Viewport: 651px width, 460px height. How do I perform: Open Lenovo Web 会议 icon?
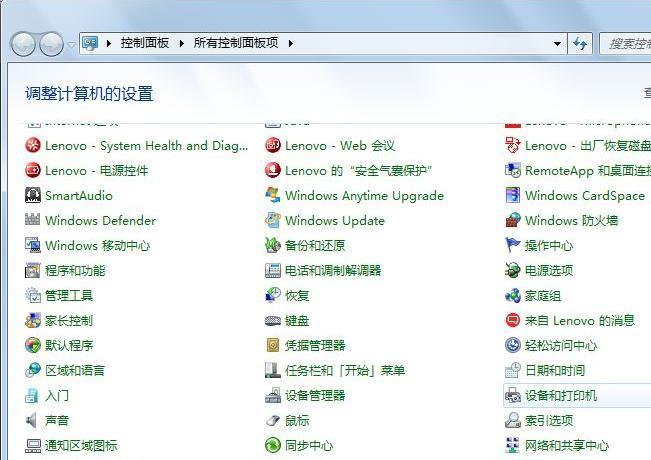273,146
